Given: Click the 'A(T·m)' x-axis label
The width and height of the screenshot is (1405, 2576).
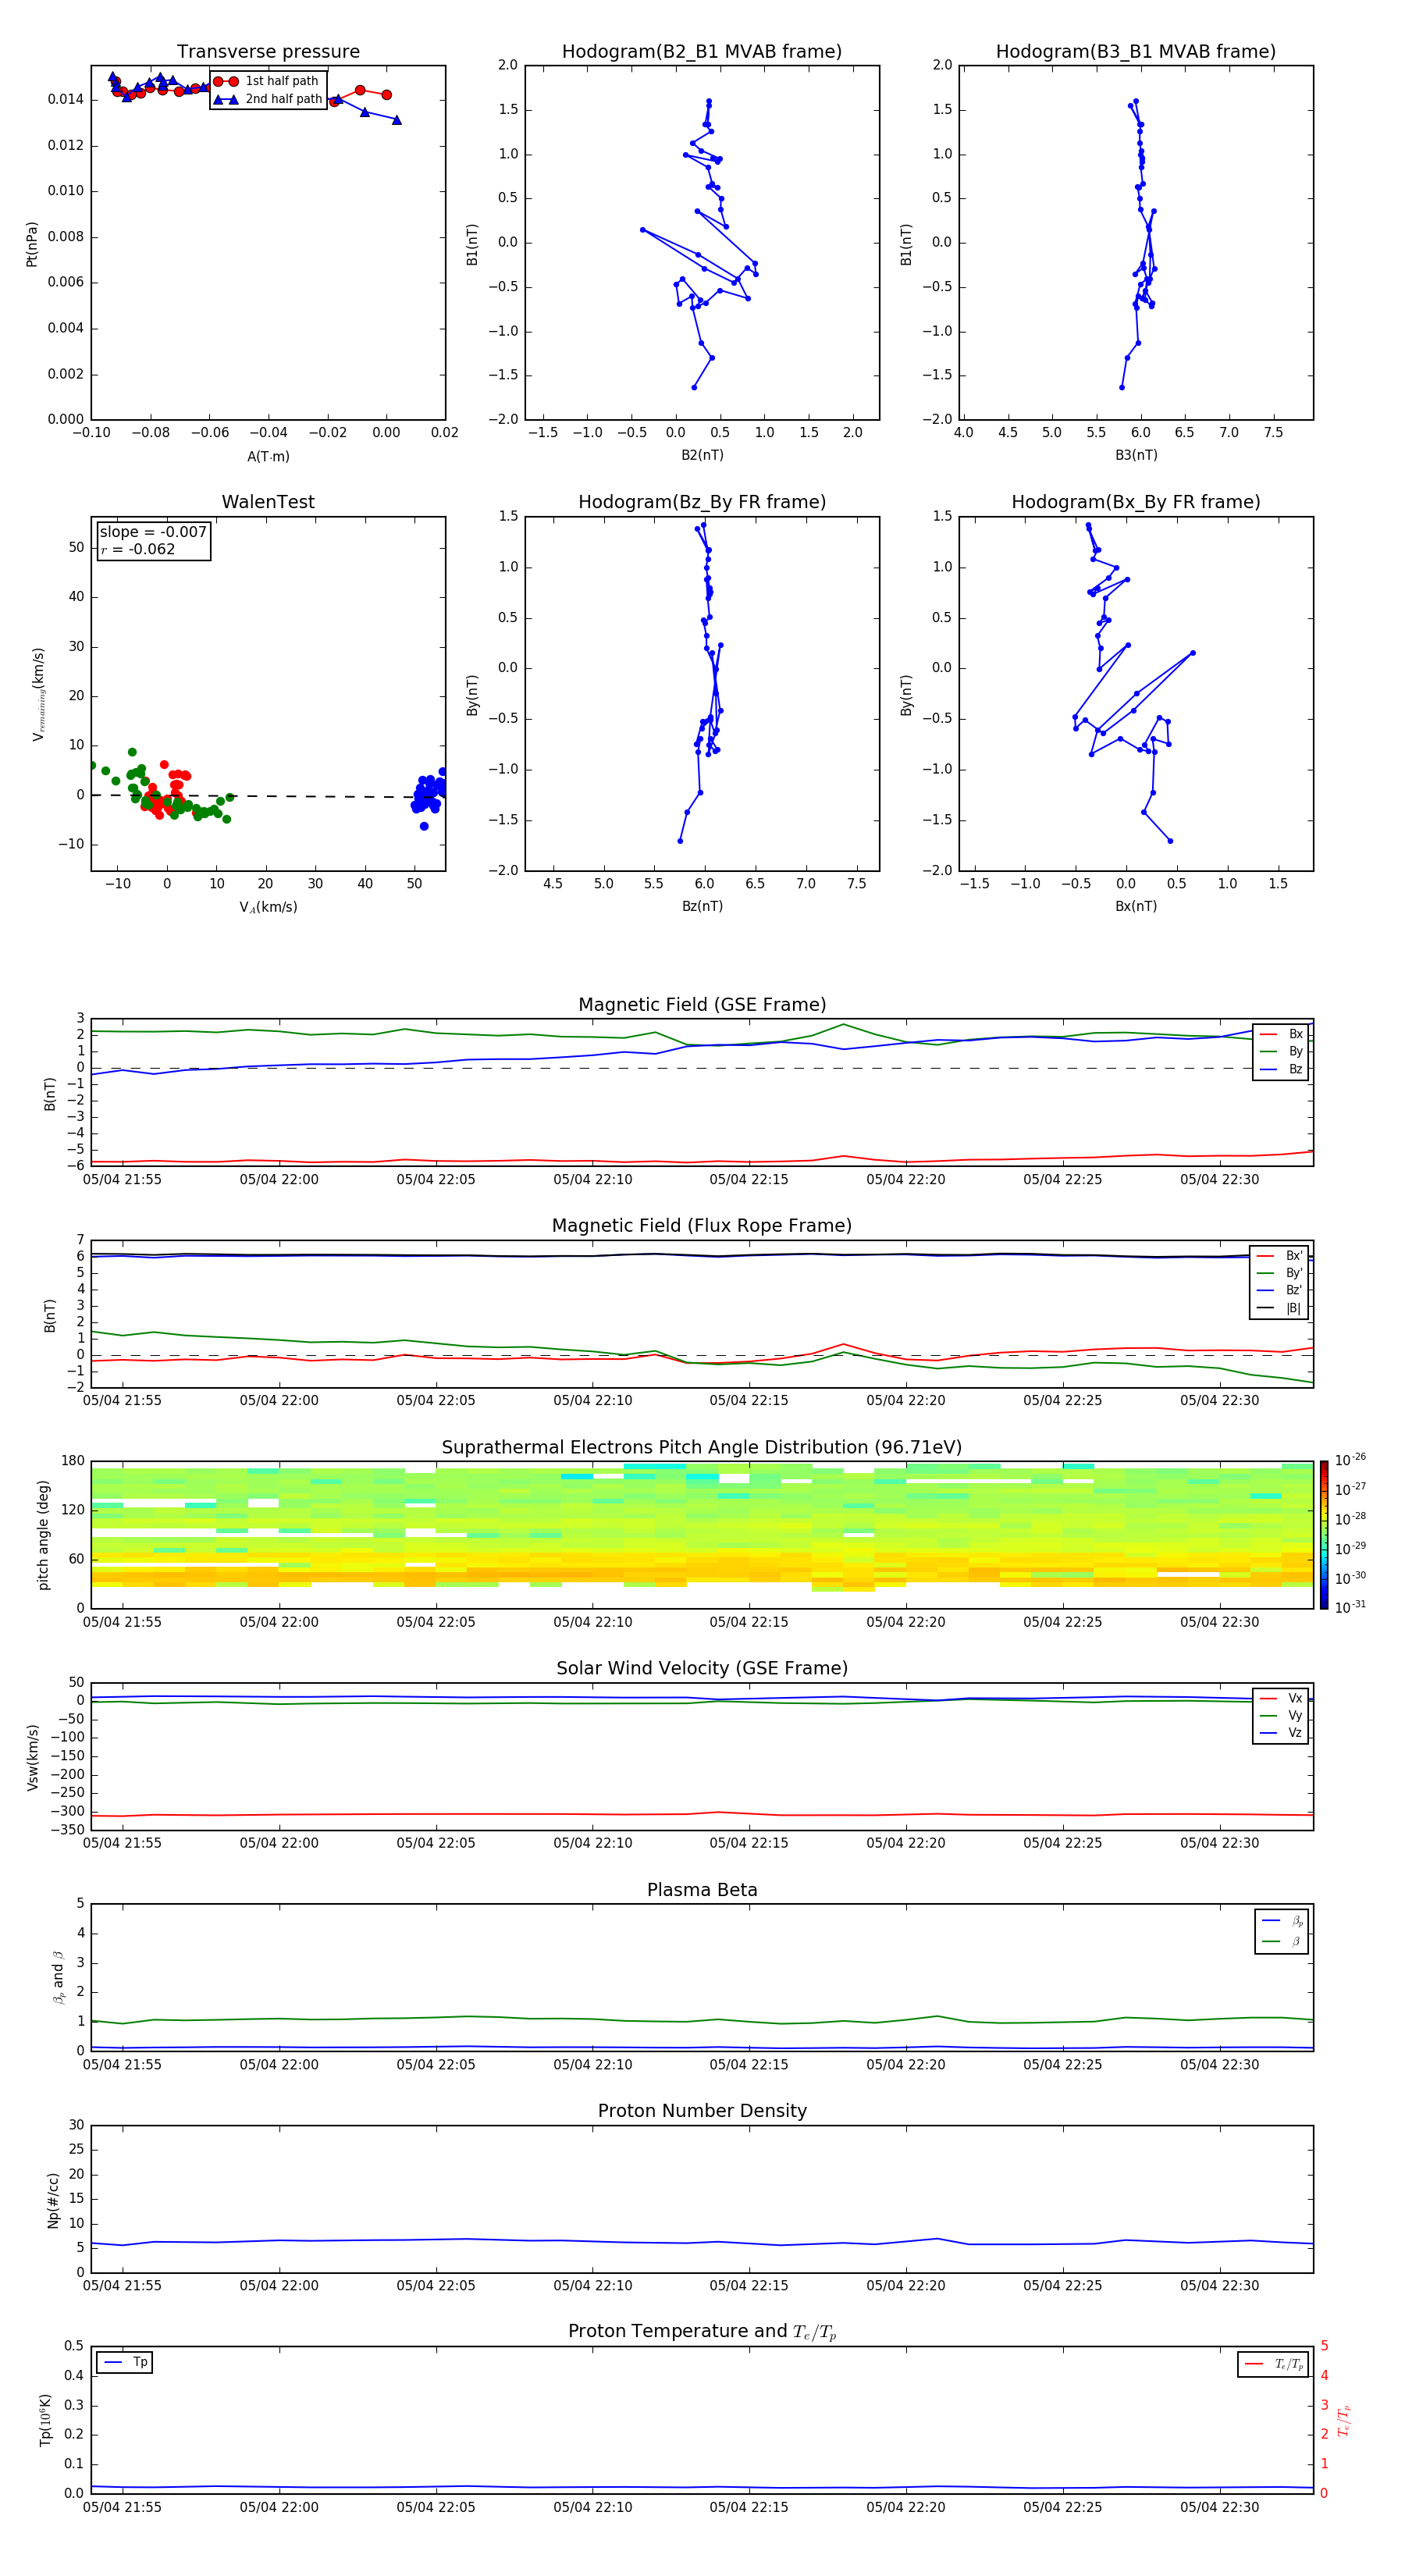Looking at the screenshot, I should coord(268,457).
